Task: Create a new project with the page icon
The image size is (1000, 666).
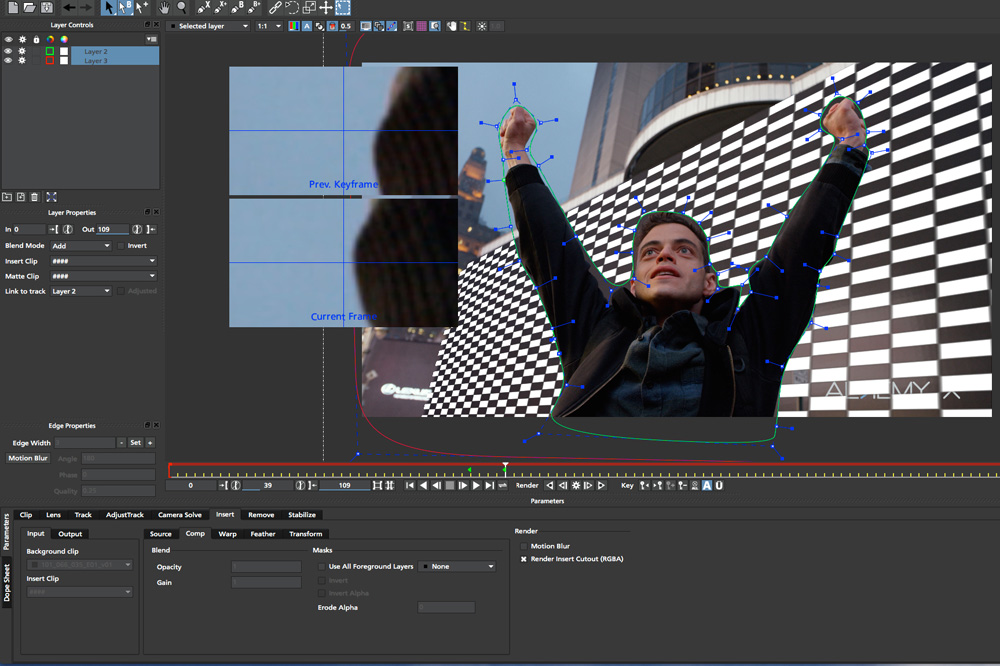Action: 13,8
